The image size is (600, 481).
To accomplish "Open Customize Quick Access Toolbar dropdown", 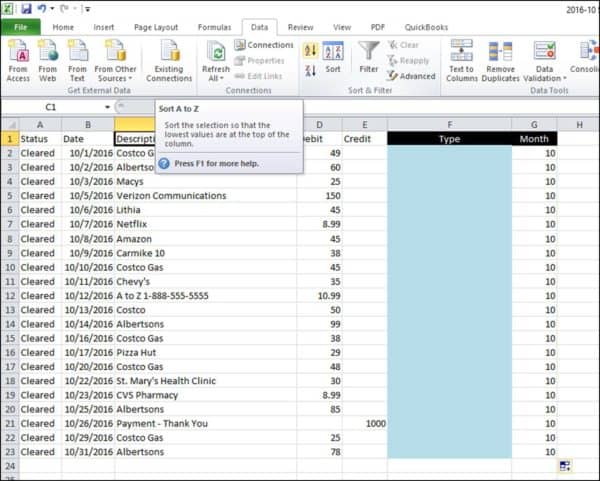I will (88, 9).
